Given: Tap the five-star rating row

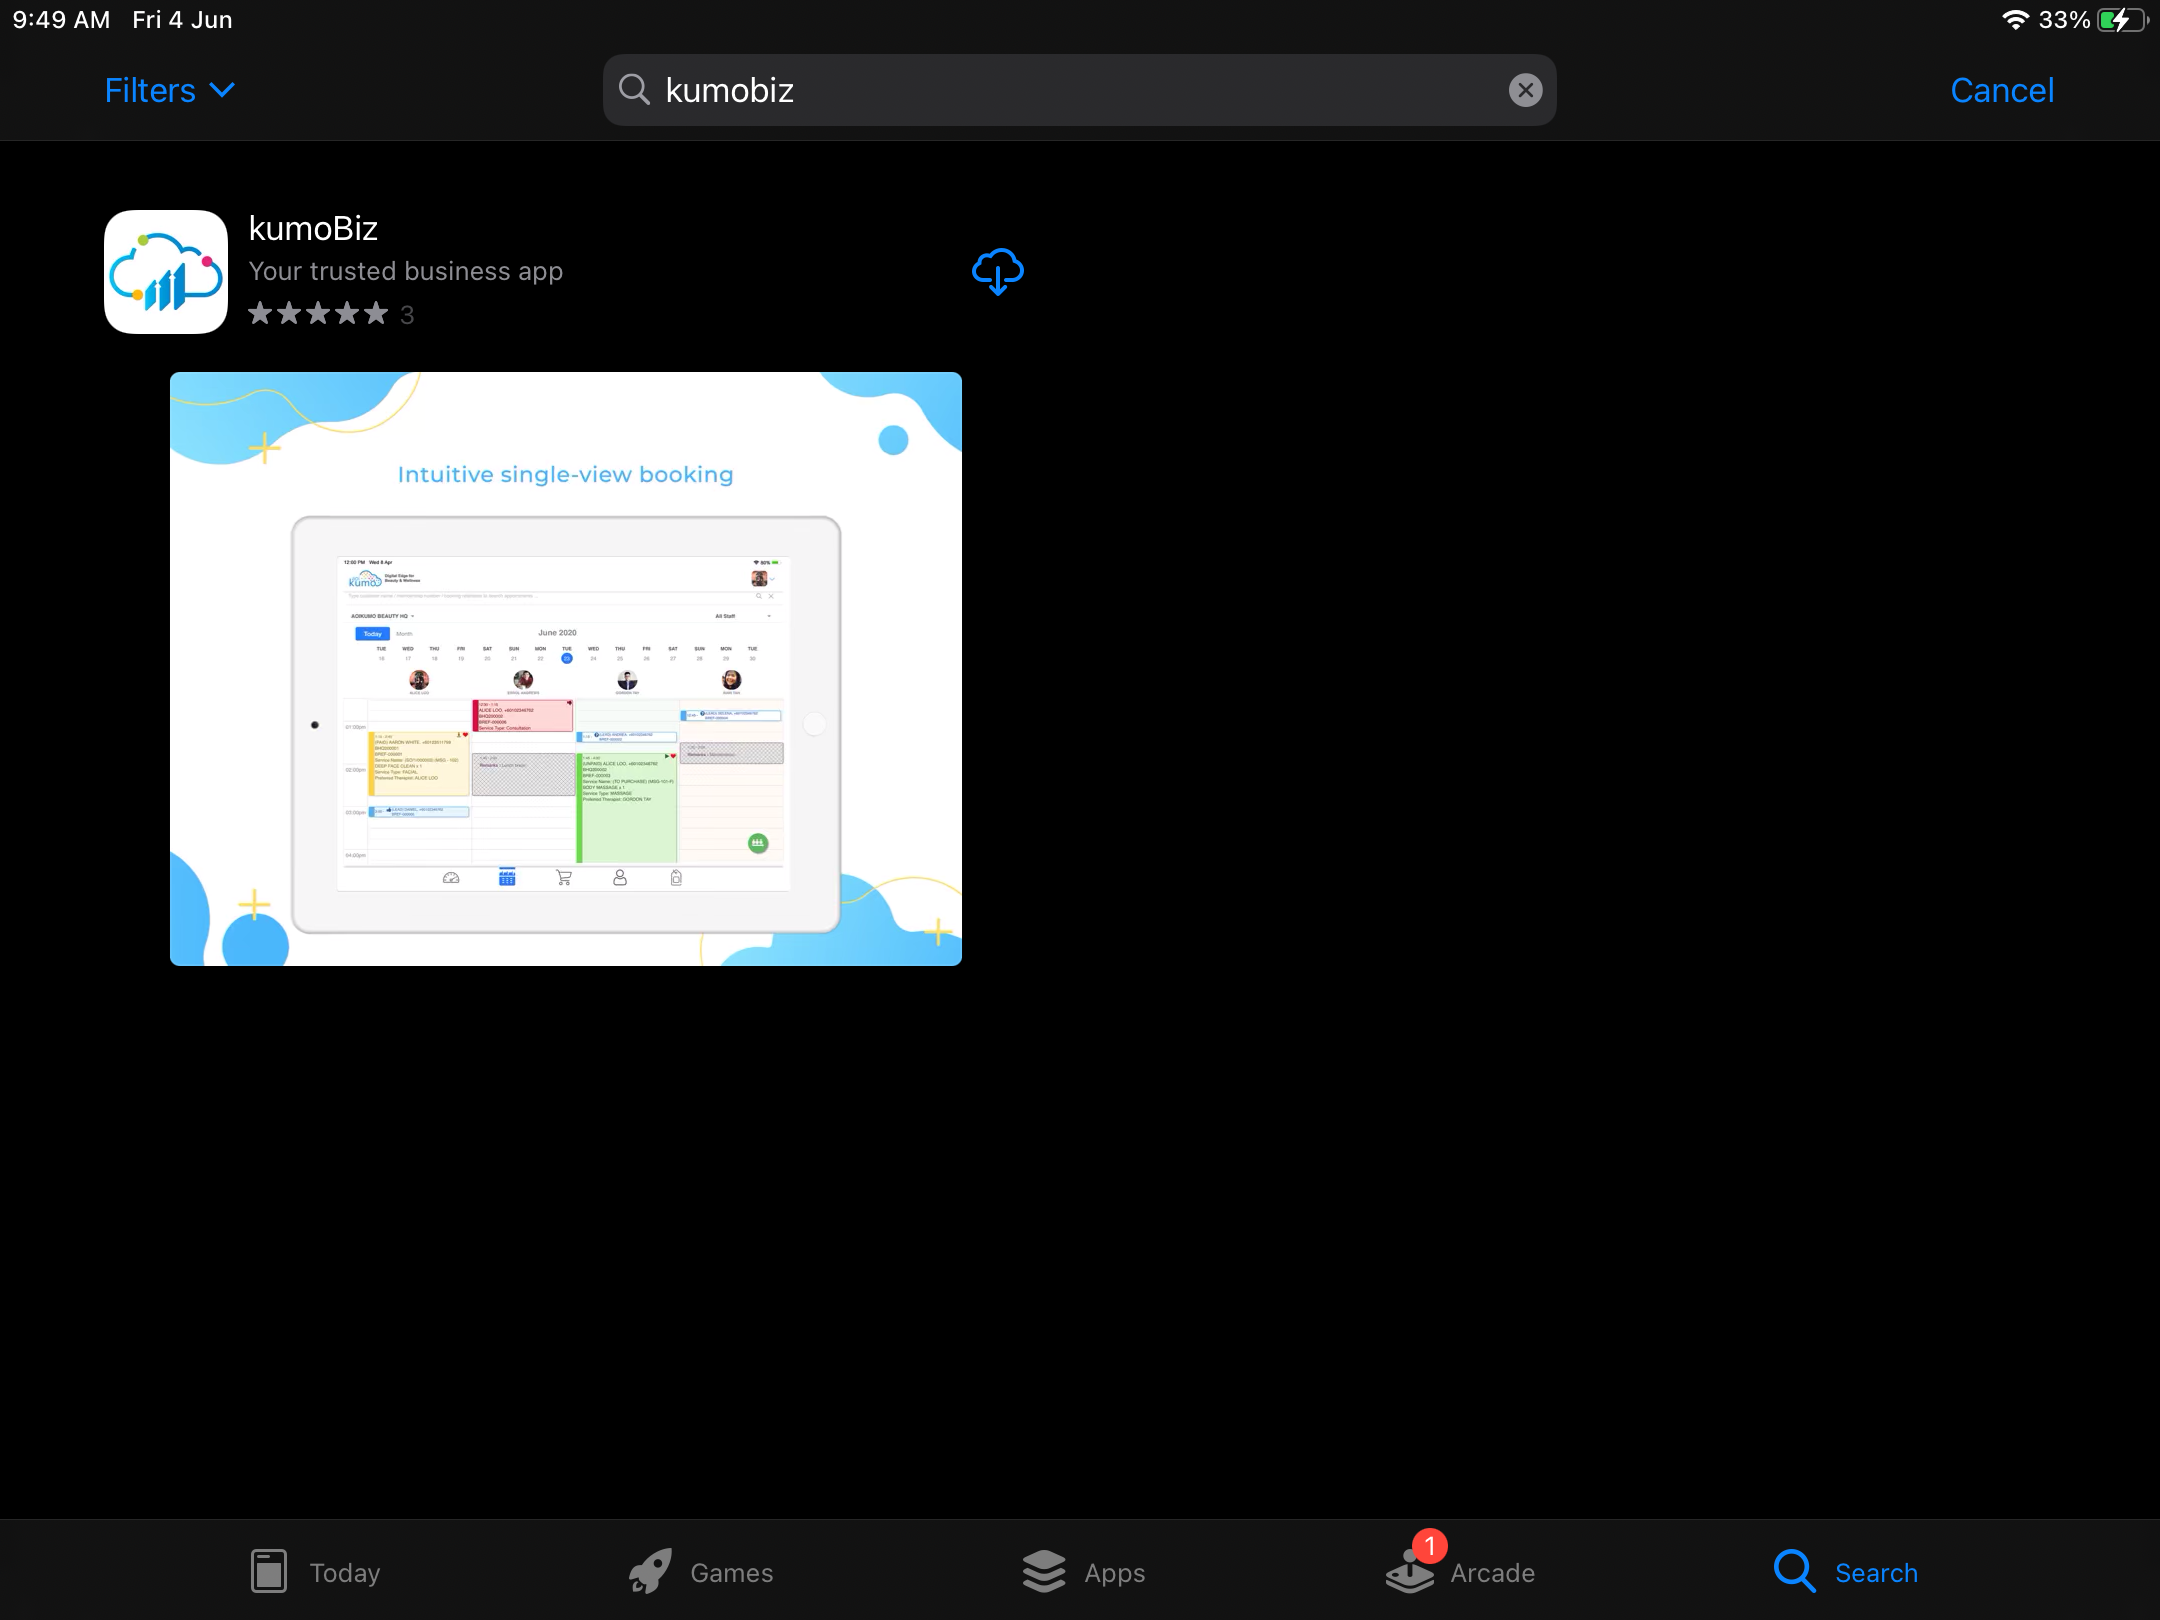Looking at the screenshot, I should 318,314.
